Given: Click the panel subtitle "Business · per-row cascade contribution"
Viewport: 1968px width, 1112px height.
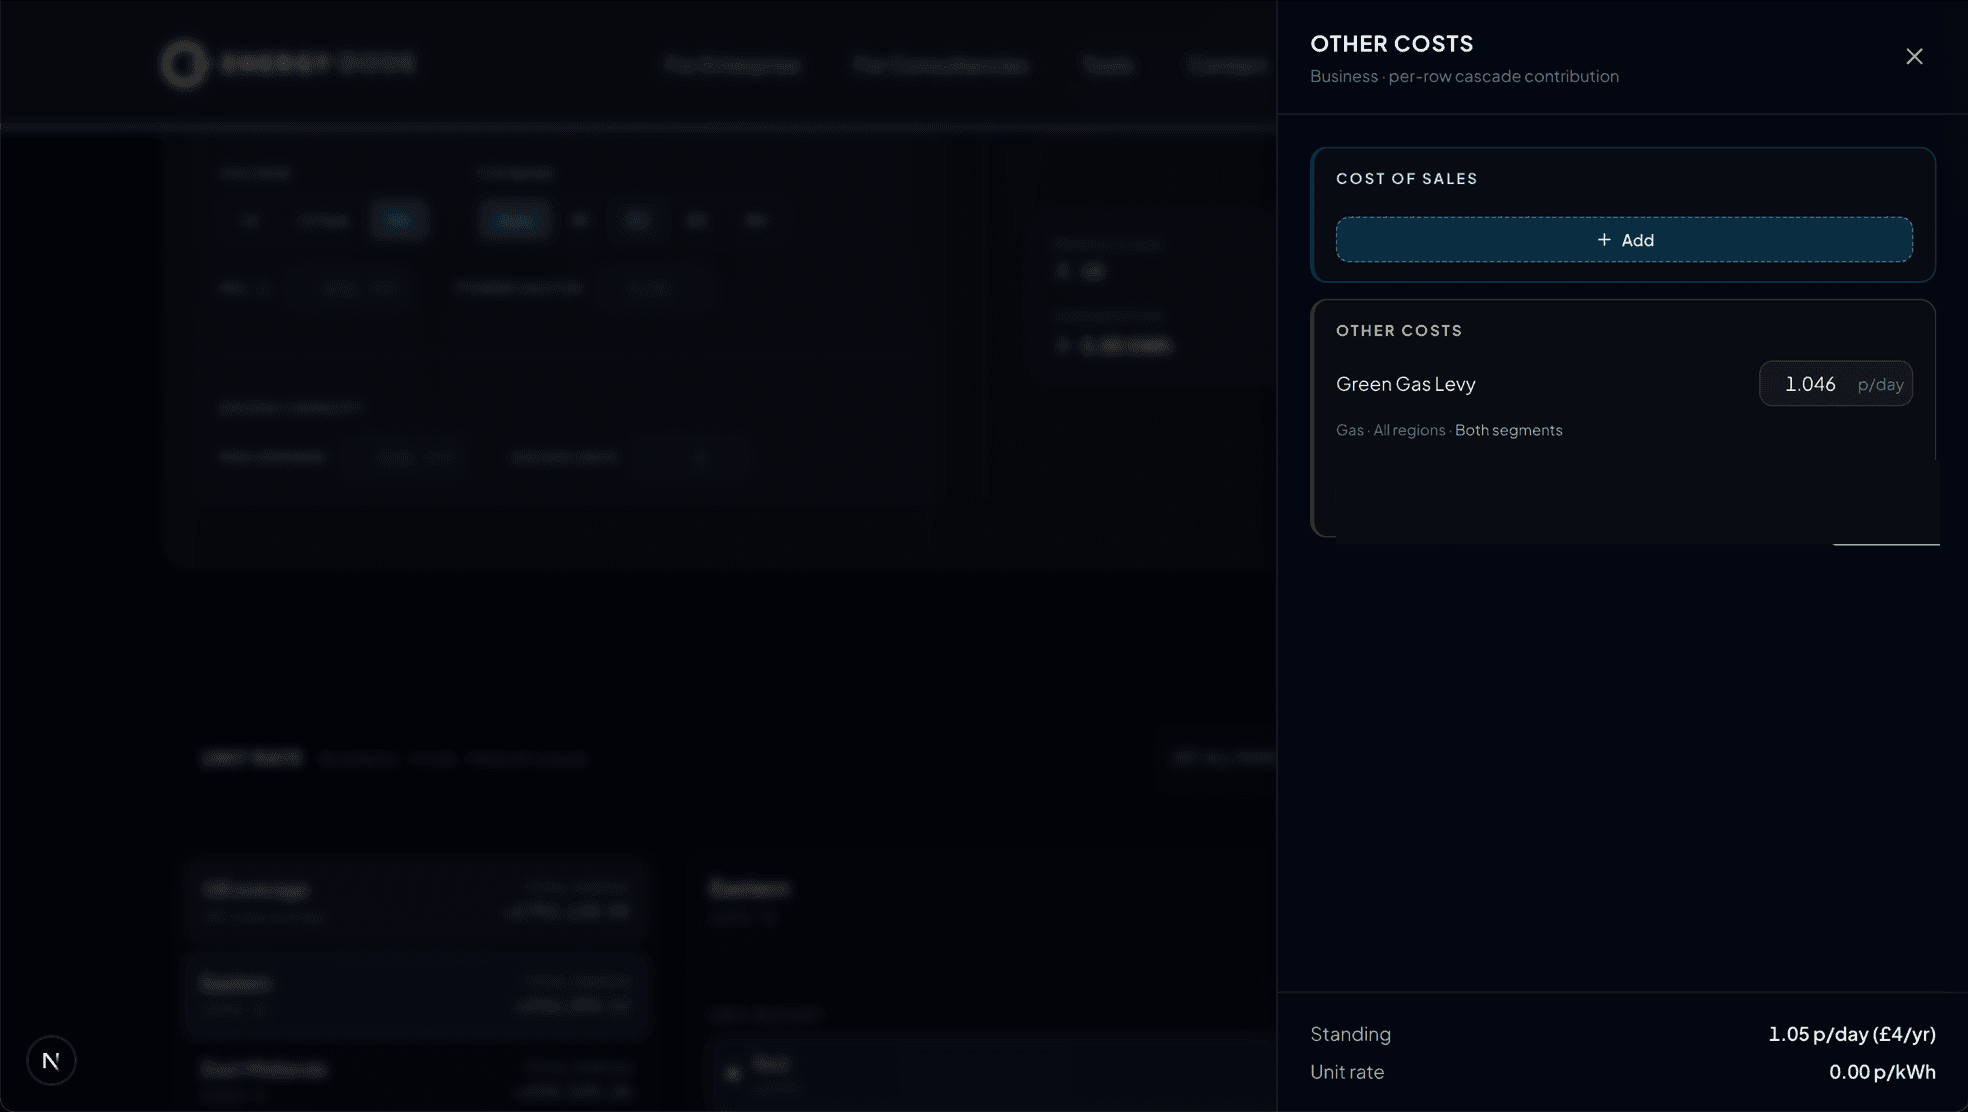Looking at the screenshot, I should click(x=1464, y=77).
